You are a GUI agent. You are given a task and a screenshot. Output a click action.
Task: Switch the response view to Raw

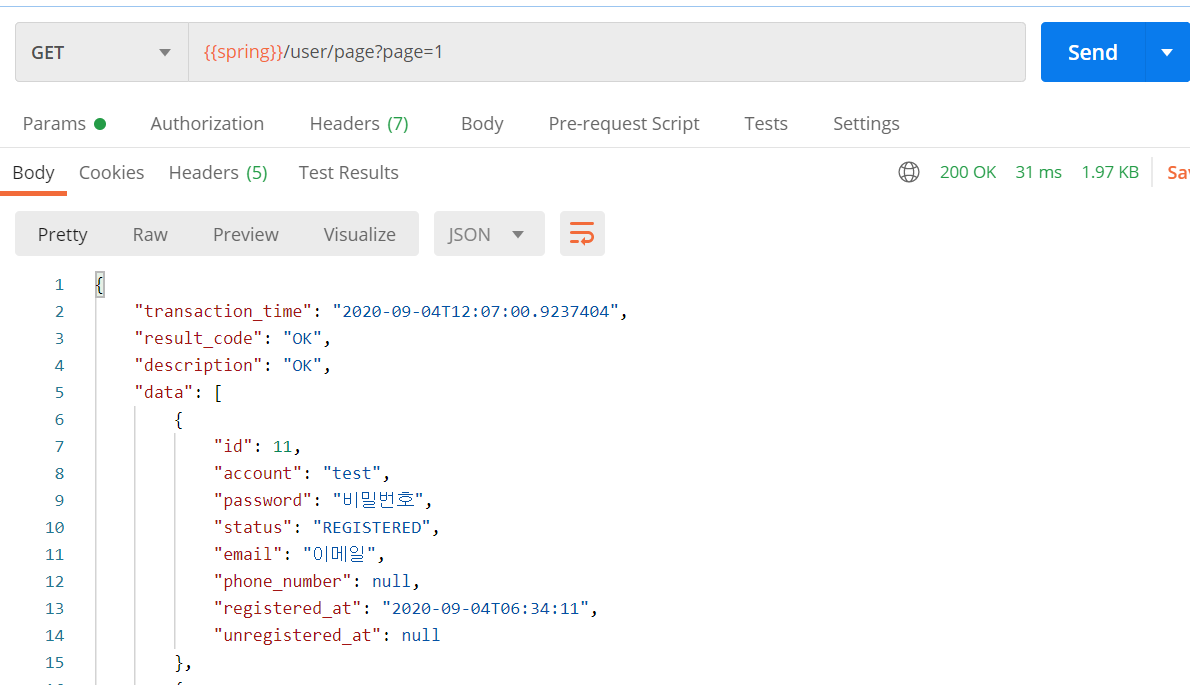tap(150, 234)
